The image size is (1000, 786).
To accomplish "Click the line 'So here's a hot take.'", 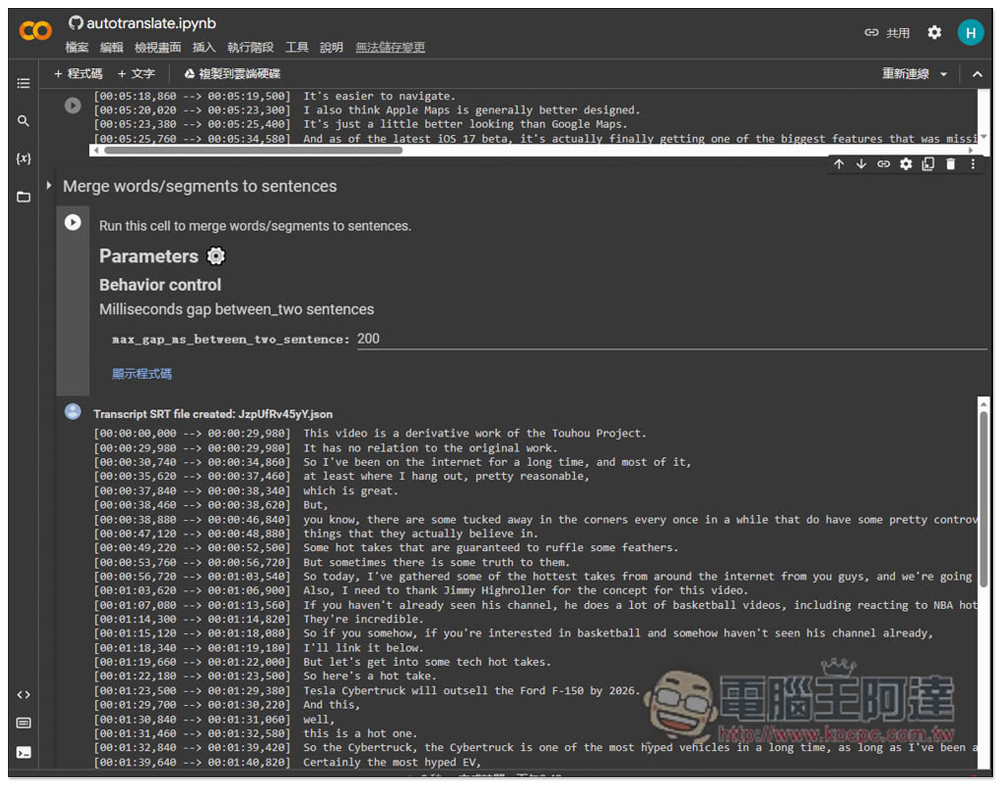I will (x=369, y=676).
